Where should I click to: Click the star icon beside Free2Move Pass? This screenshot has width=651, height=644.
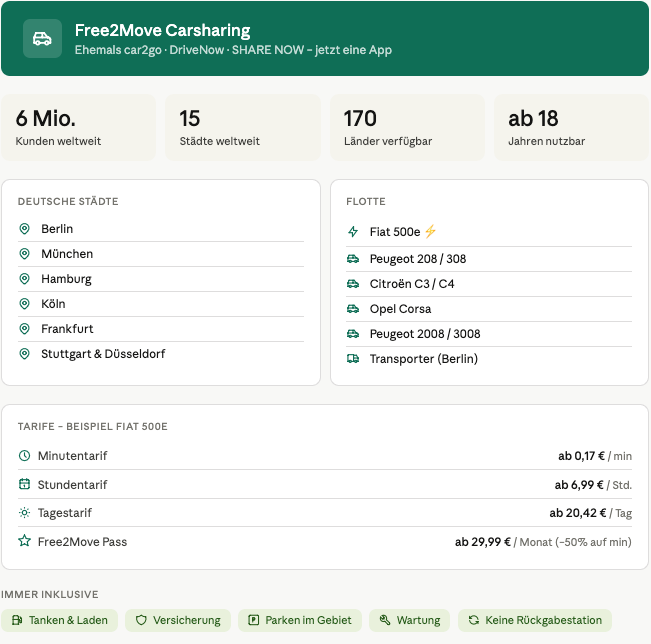click(24, 541)
